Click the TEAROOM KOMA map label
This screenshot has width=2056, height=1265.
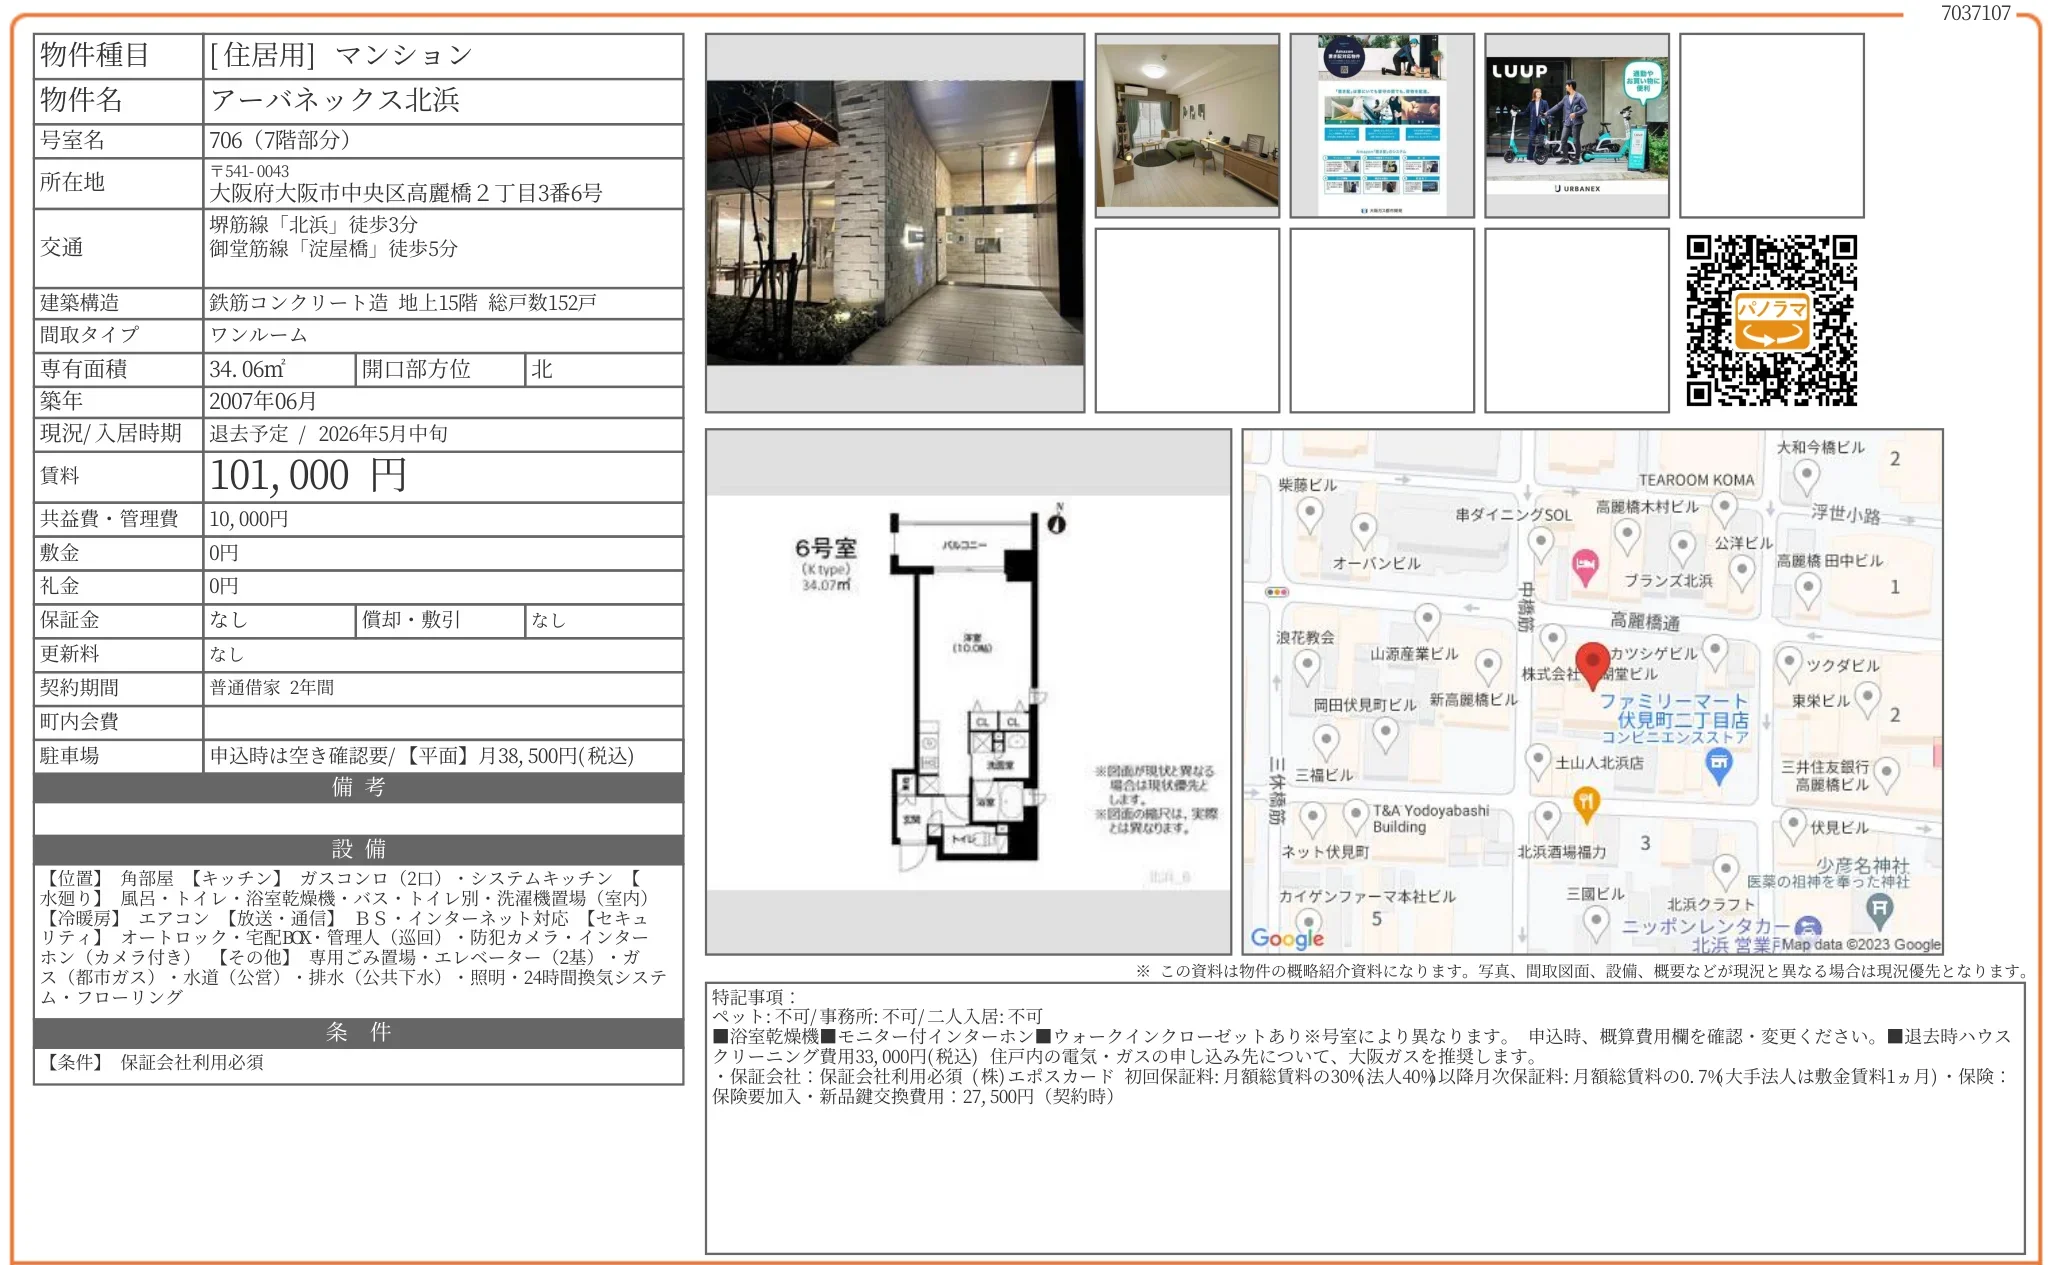pos(1696,480)
